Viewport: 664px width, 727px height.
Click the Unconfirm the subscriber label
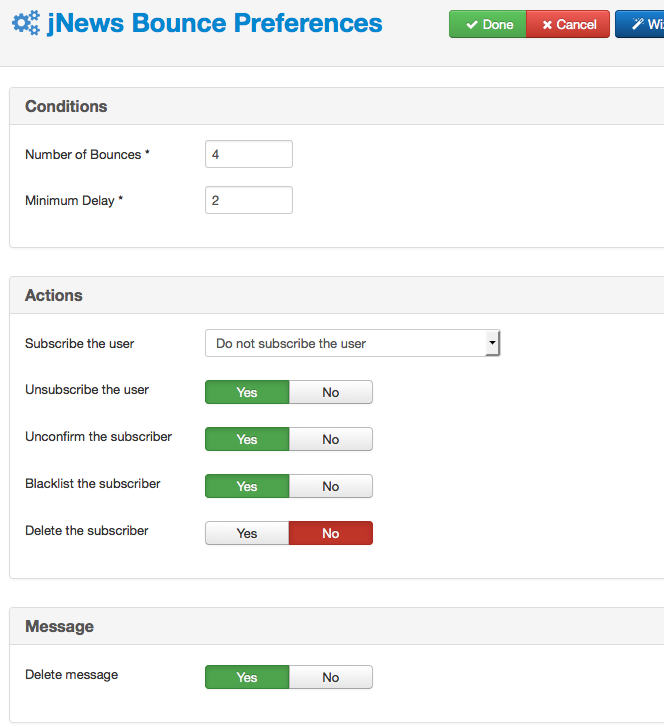point(98,437)
